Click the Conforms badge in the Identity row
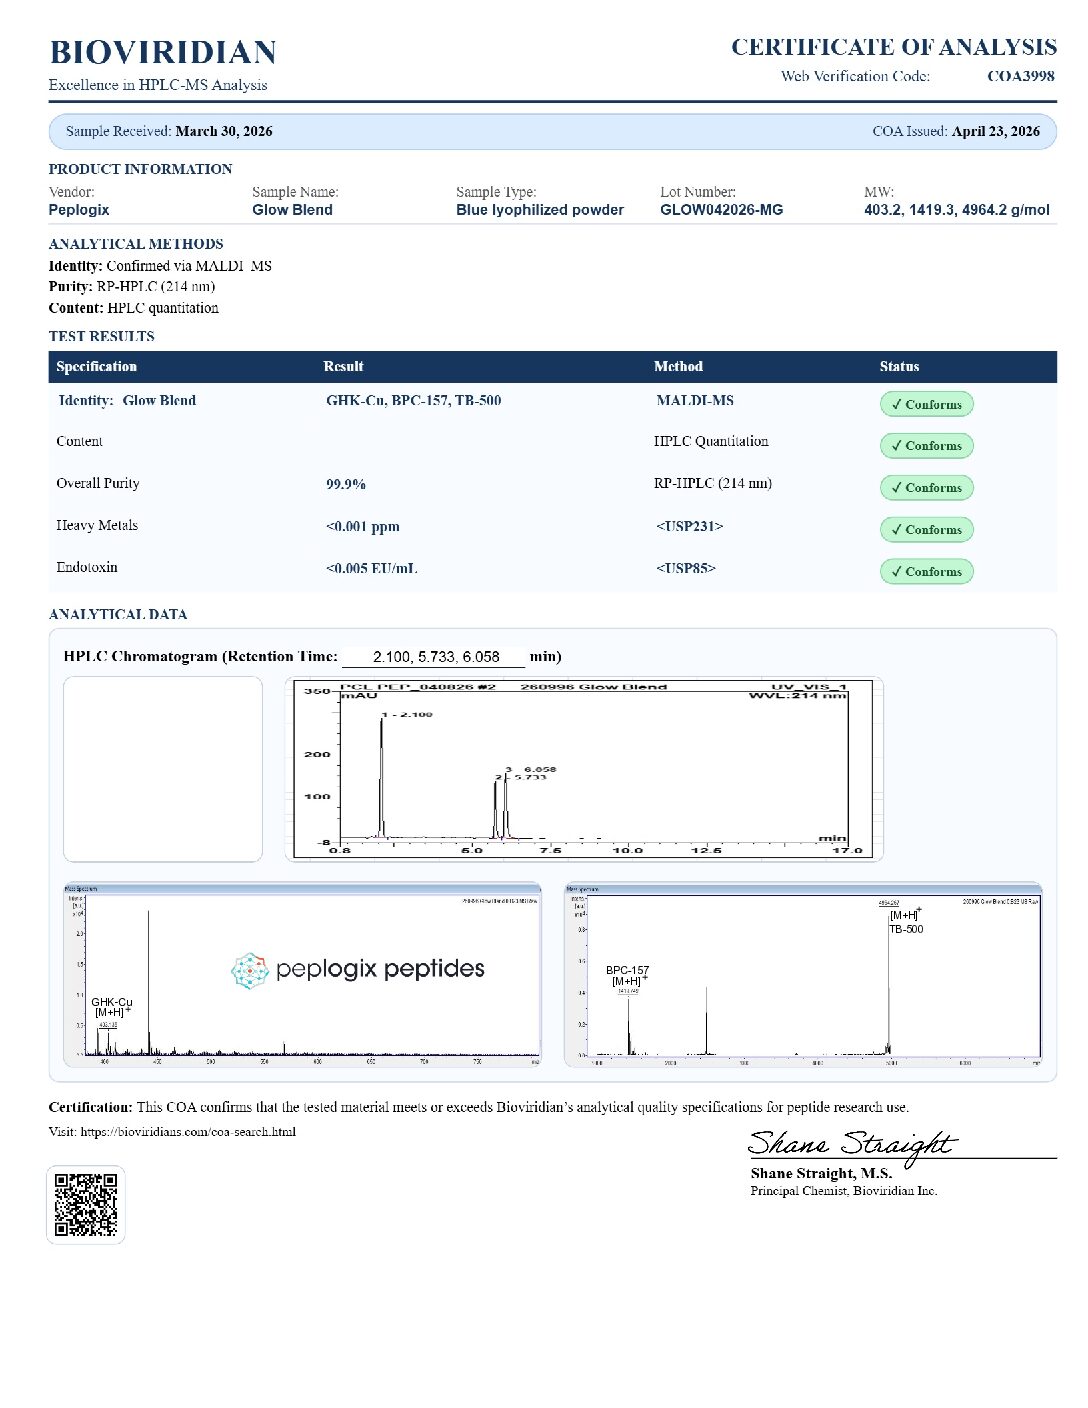The width and height of the screenshot is (1088, 1408). tap(926, 404)
